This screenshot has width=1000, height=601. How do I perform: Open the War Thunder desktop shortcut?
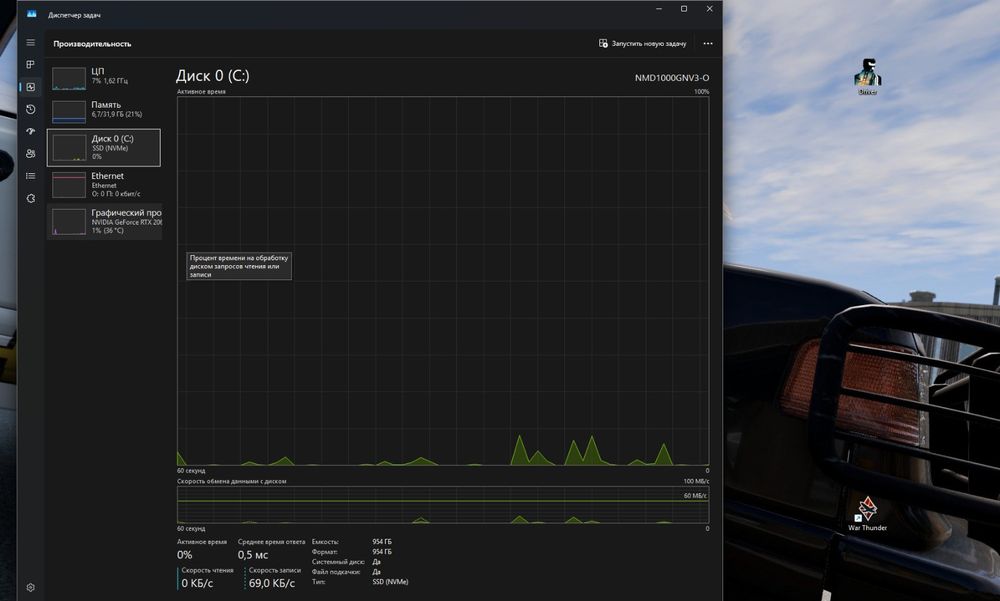867,514
